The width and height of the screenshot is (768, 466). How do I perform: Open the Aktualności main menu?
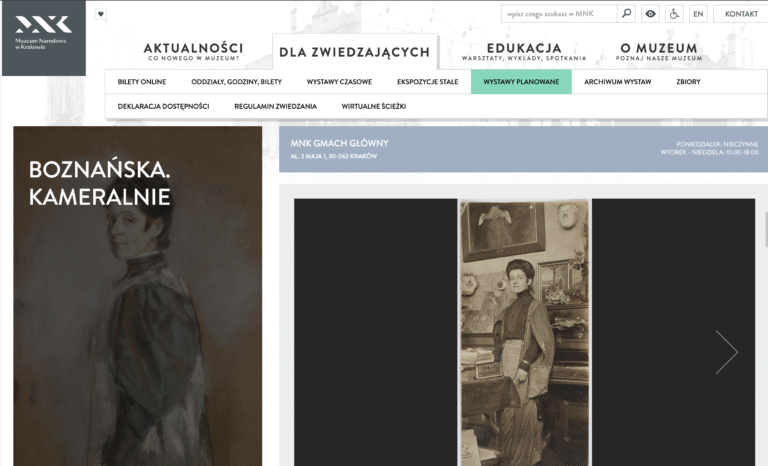[x=193, y=51]
